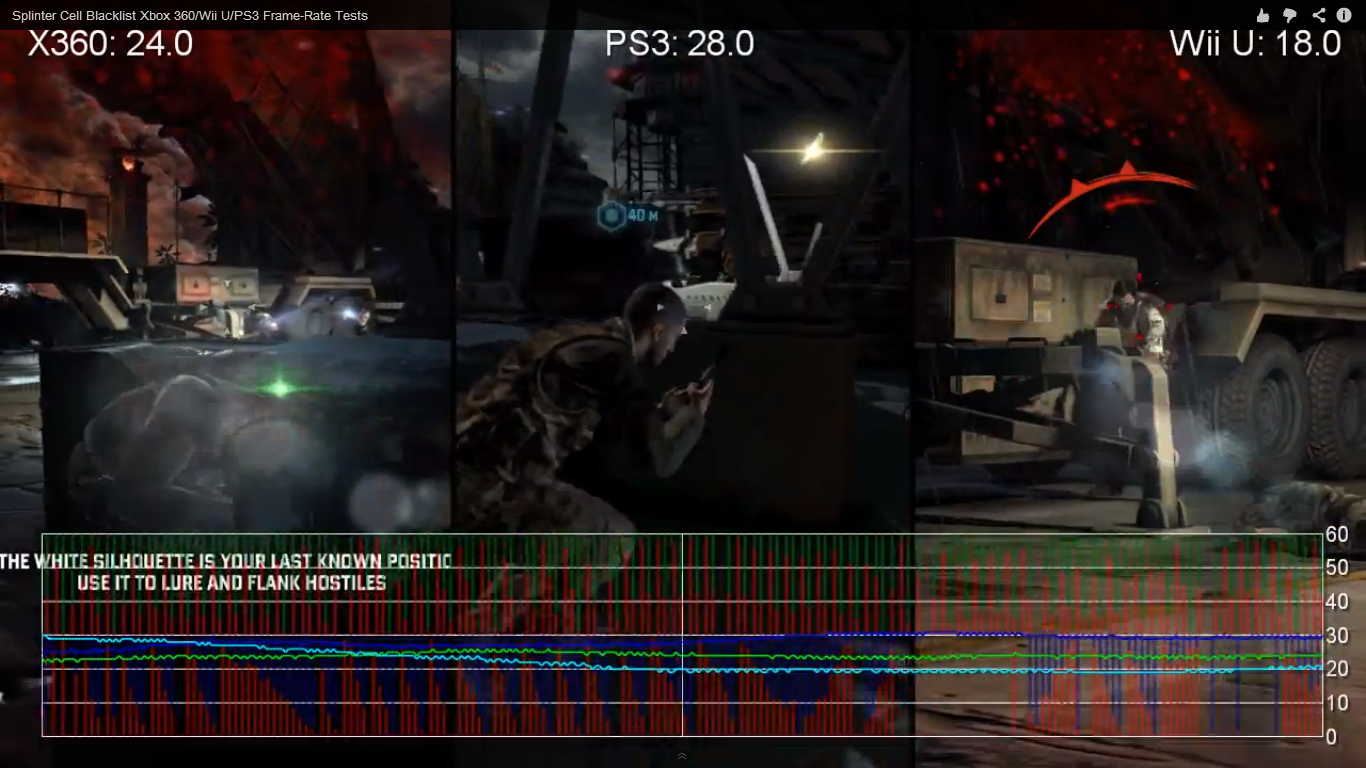Click the hexagonal 40 M waypoint marker
This screenshot has width=1366, height=768.
(x=609, y=215)
